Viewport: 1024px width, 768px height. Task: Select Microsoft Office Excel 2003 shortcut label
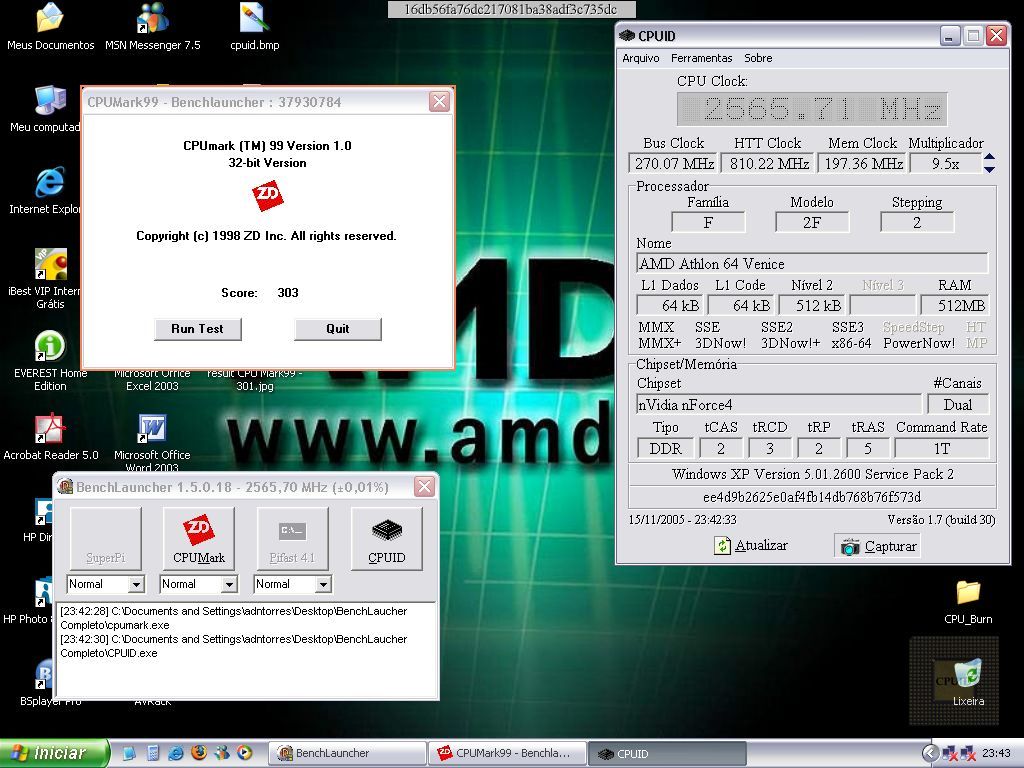(x=152, y=379)
